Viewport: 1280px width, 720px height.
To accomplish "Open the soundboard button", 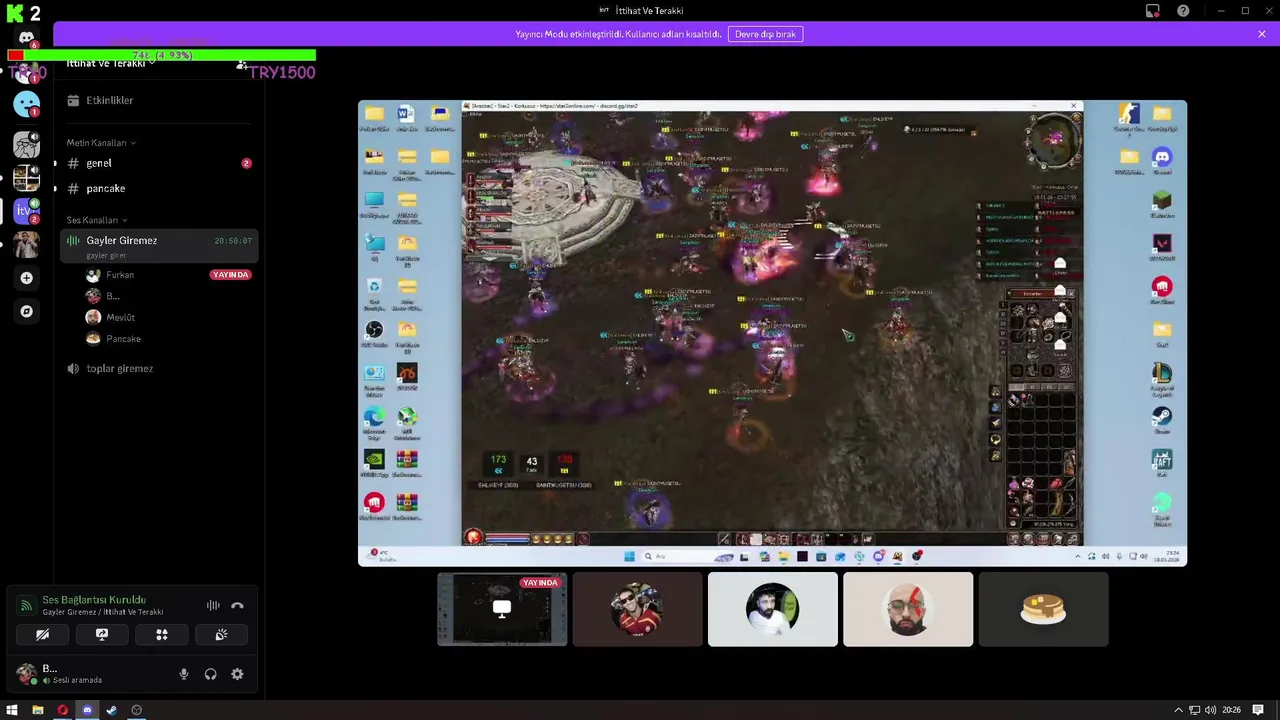I will (x=222, y=634).
